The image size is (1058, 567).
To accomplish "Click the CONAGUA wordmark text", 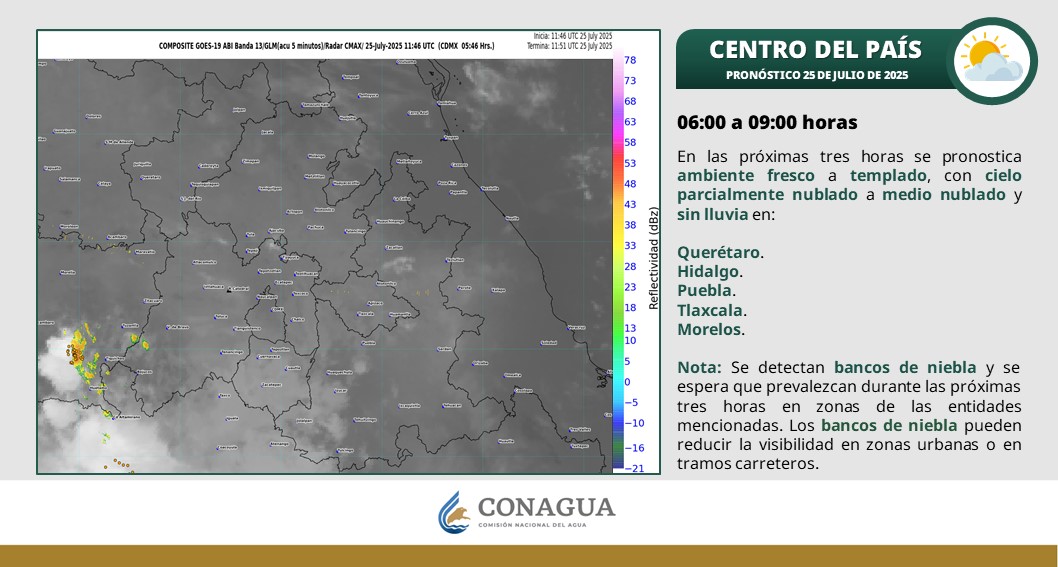I will [547, 507].
